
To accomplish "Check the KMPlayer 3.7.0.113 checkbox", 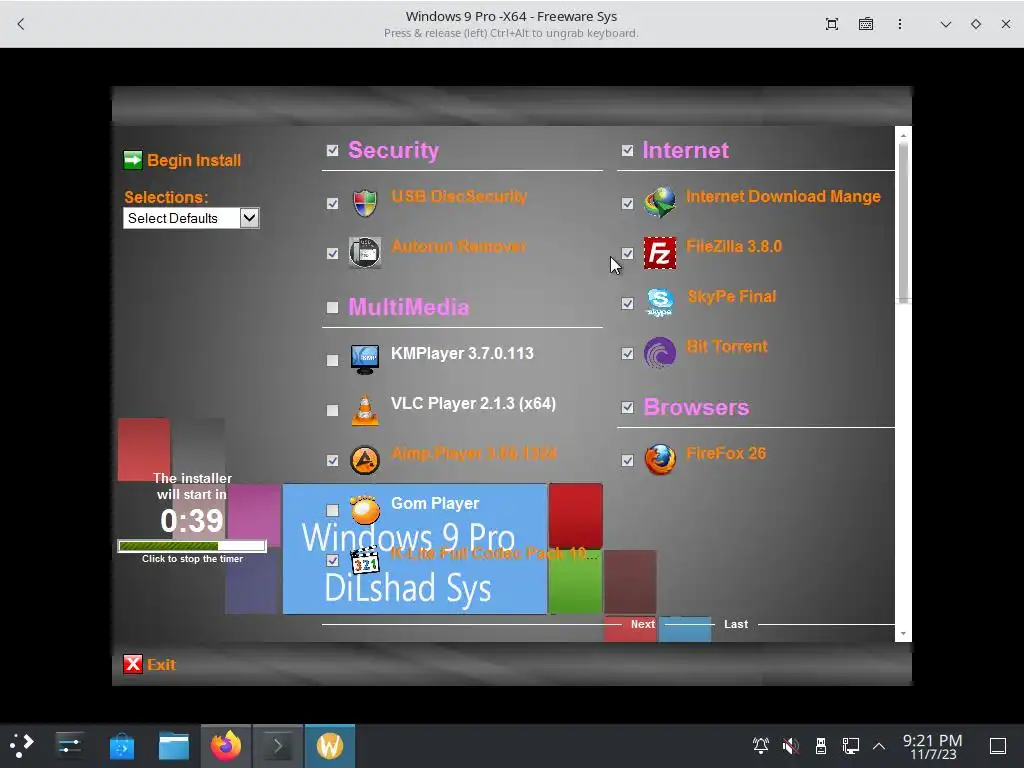I will pos(332,360).
